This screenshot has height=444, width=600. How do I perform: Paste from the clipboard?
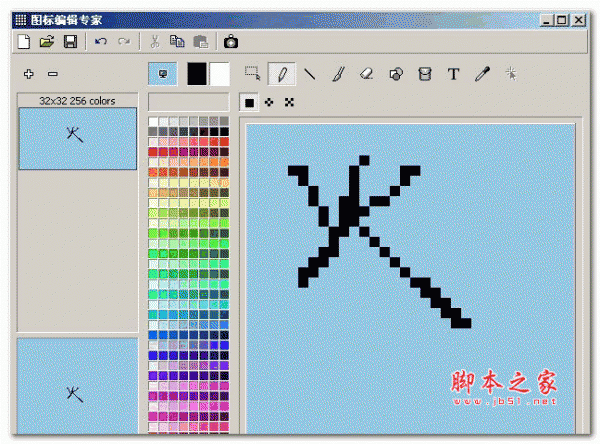(x=201, y=41)
